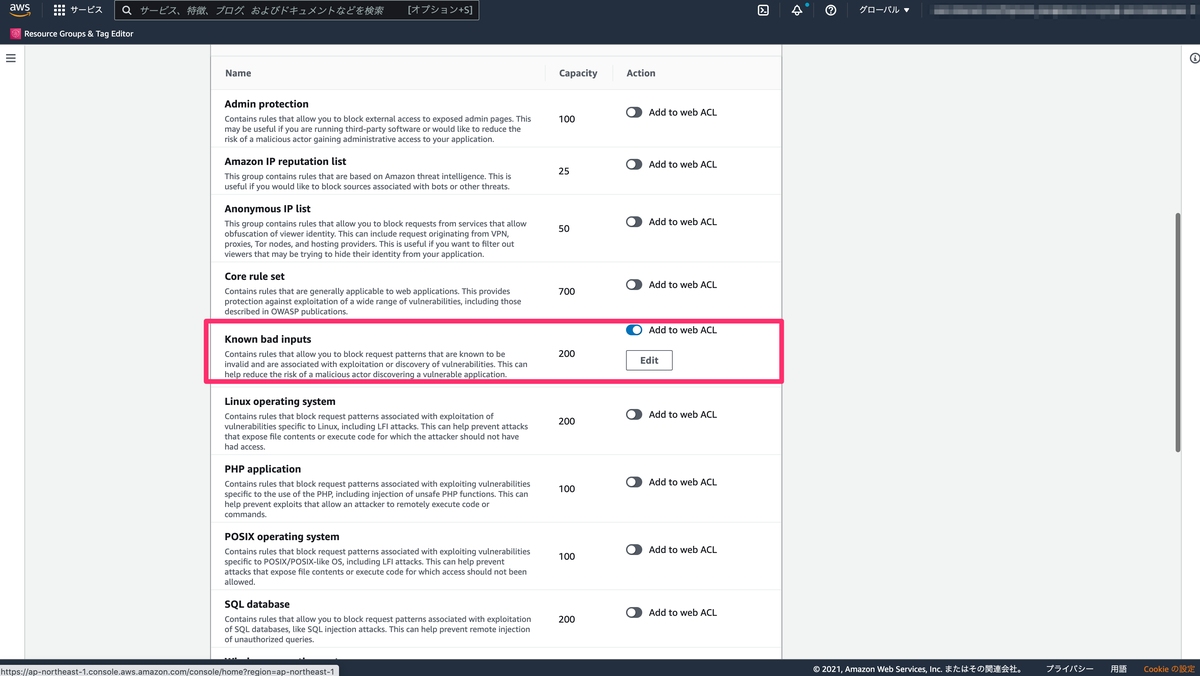Enable Add to web ACL for Admin protection
Image resolution: width=1200 pixels, height=676 pixels.
click(x=633, y=112)
